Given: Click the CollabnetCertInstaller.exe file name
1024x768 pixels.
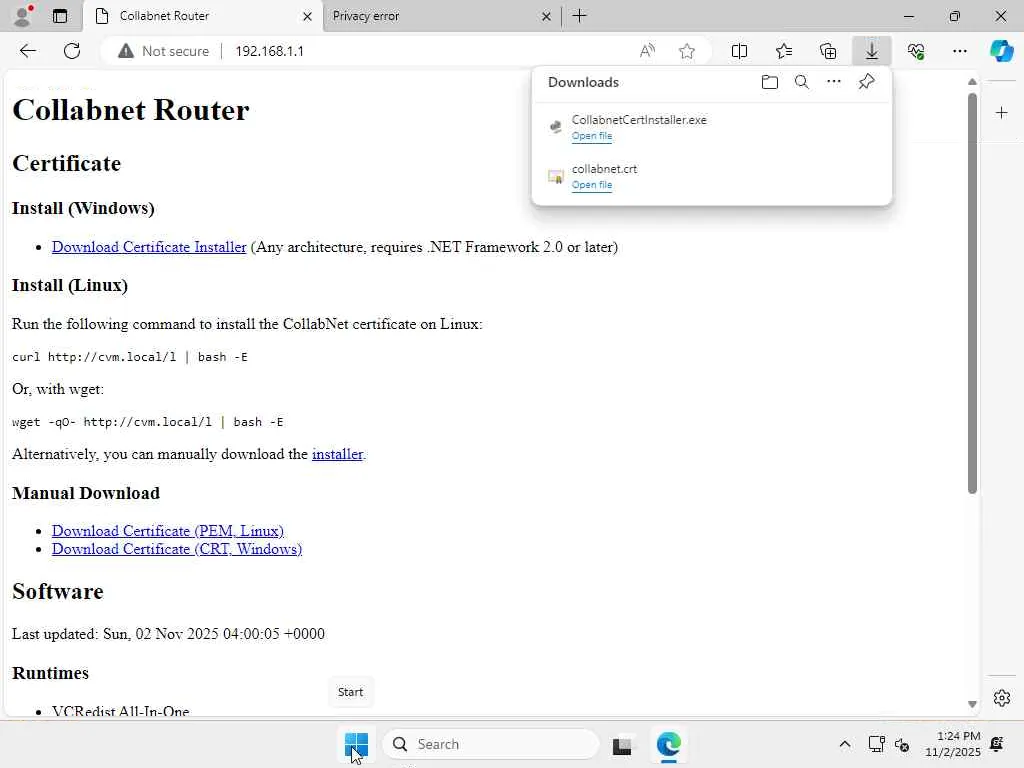Looking at the screenshot, I should coord(639,120).
